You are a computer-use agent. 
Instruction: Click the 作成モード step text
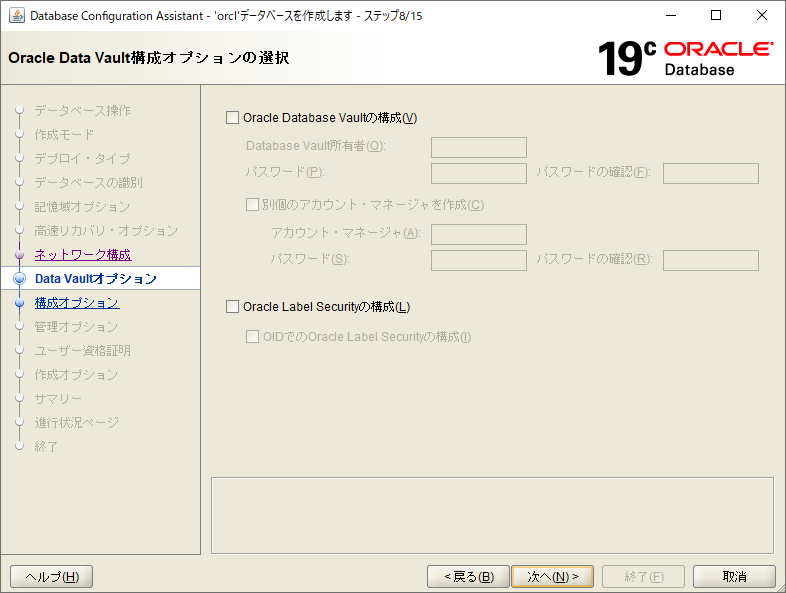click(x=64, y=134)
